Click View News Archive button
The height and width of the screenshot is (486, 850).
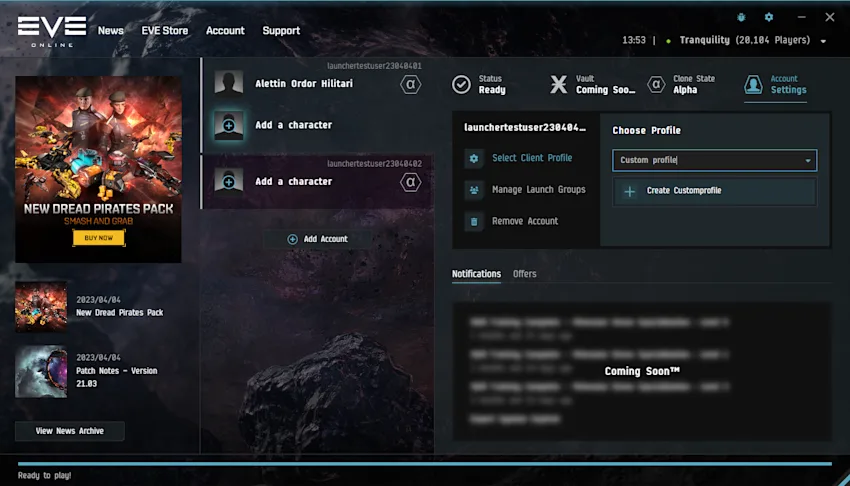click(69, 431)
